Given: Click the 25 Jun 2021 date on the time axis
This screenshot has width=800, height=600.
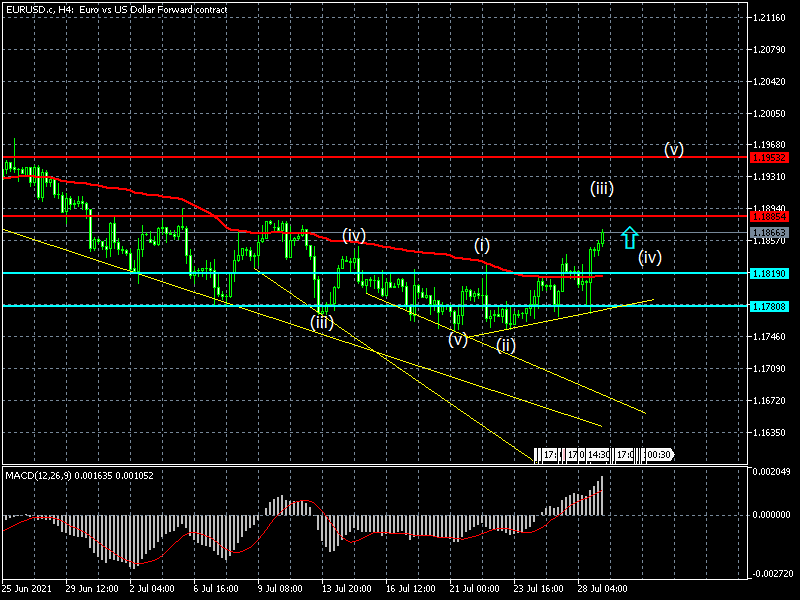Looking at the screenshot, I should coord(29,590).
